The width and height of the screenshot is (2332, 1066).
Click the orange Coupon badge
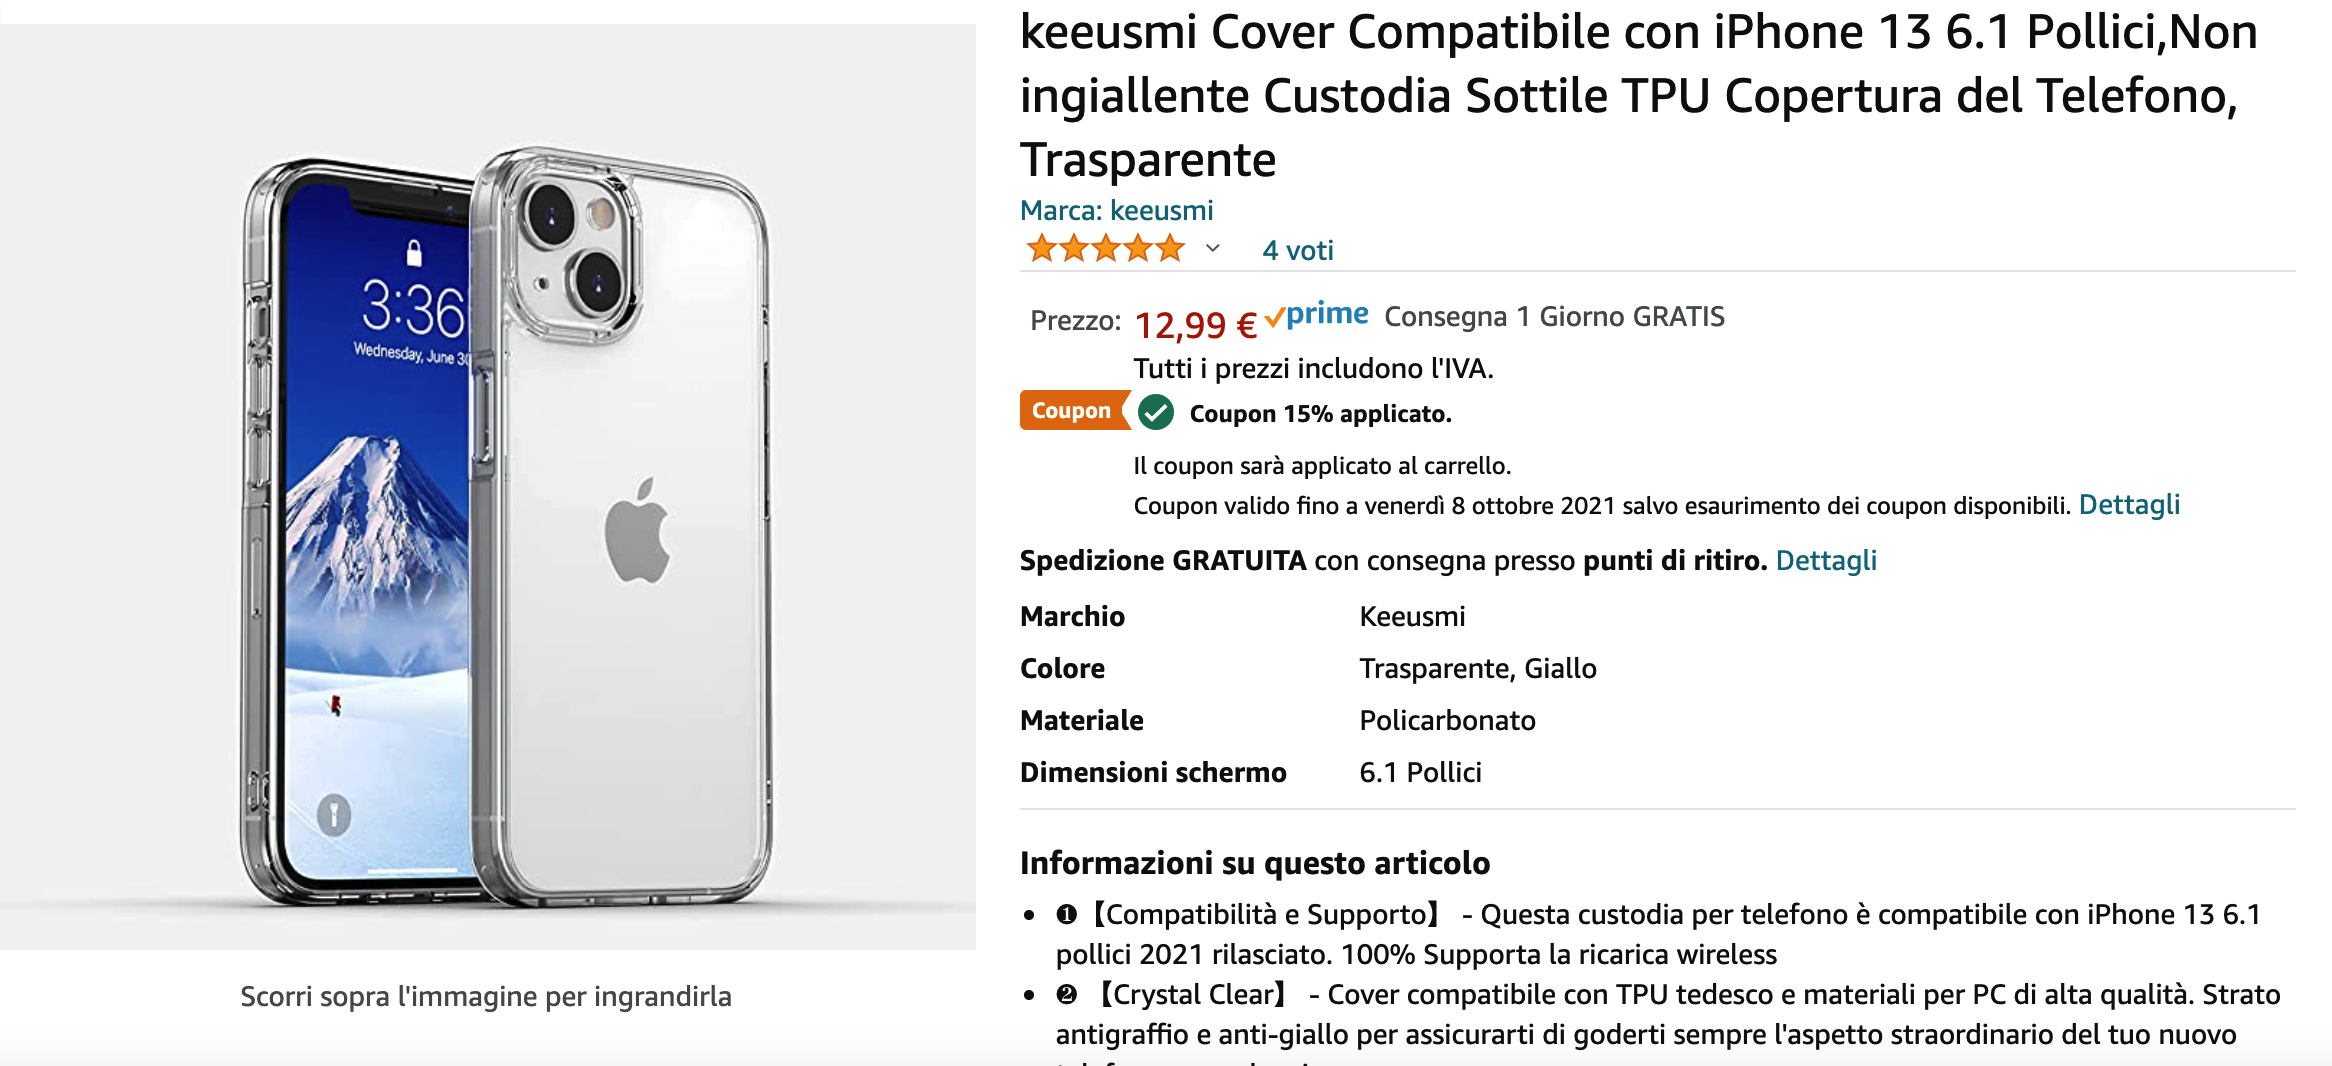[x=1071, y=411]
